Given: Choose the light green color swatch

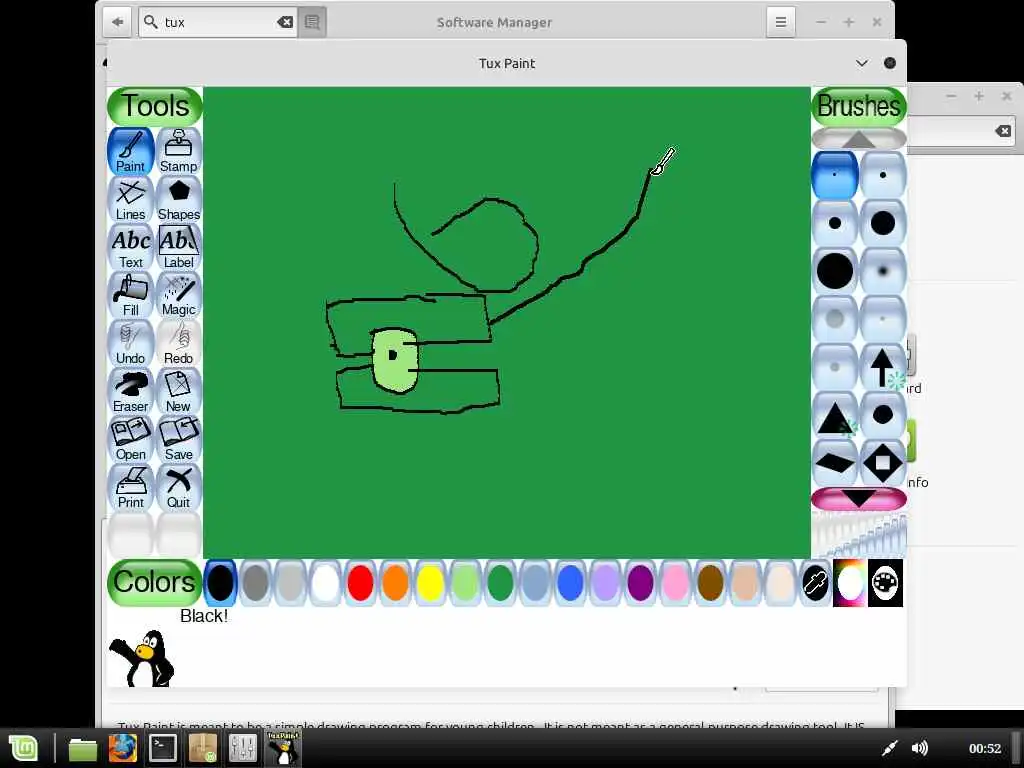Looking at the screenshot, I should pyautogui.click(x=465, y=583).
